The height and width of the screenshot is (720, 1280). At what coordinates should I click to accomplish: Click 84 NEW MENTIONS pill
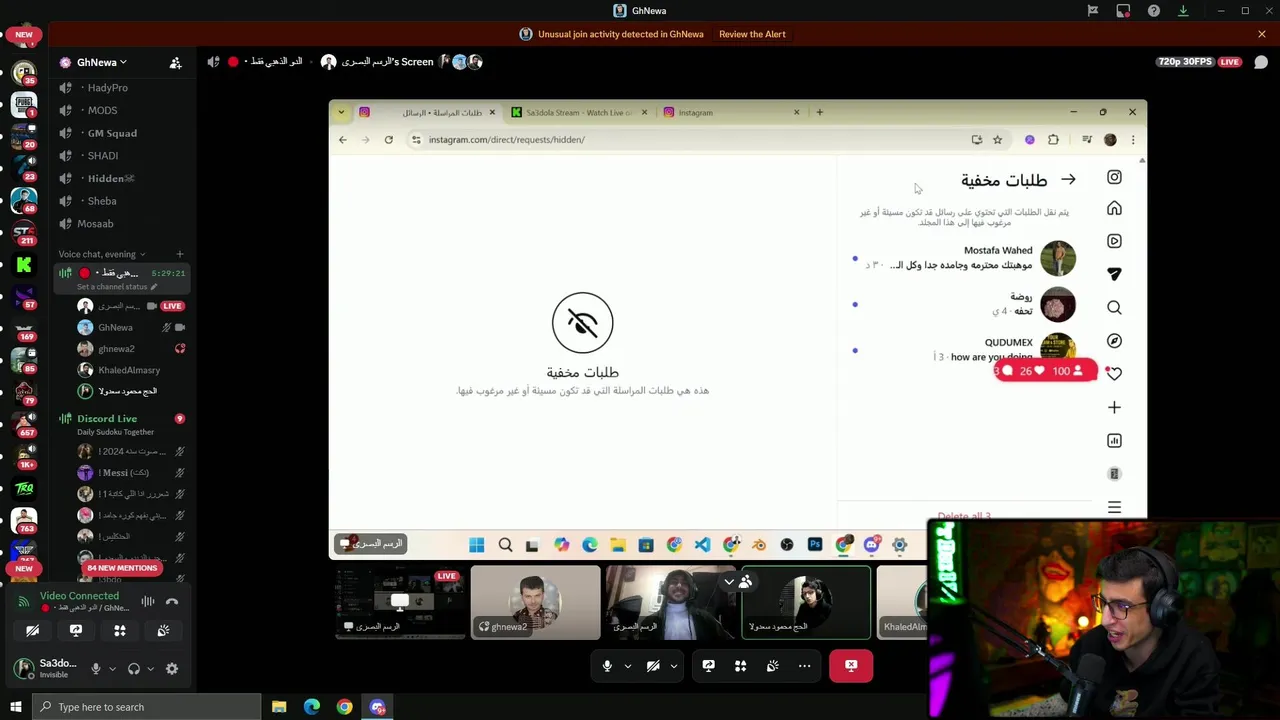pos(122,568)
